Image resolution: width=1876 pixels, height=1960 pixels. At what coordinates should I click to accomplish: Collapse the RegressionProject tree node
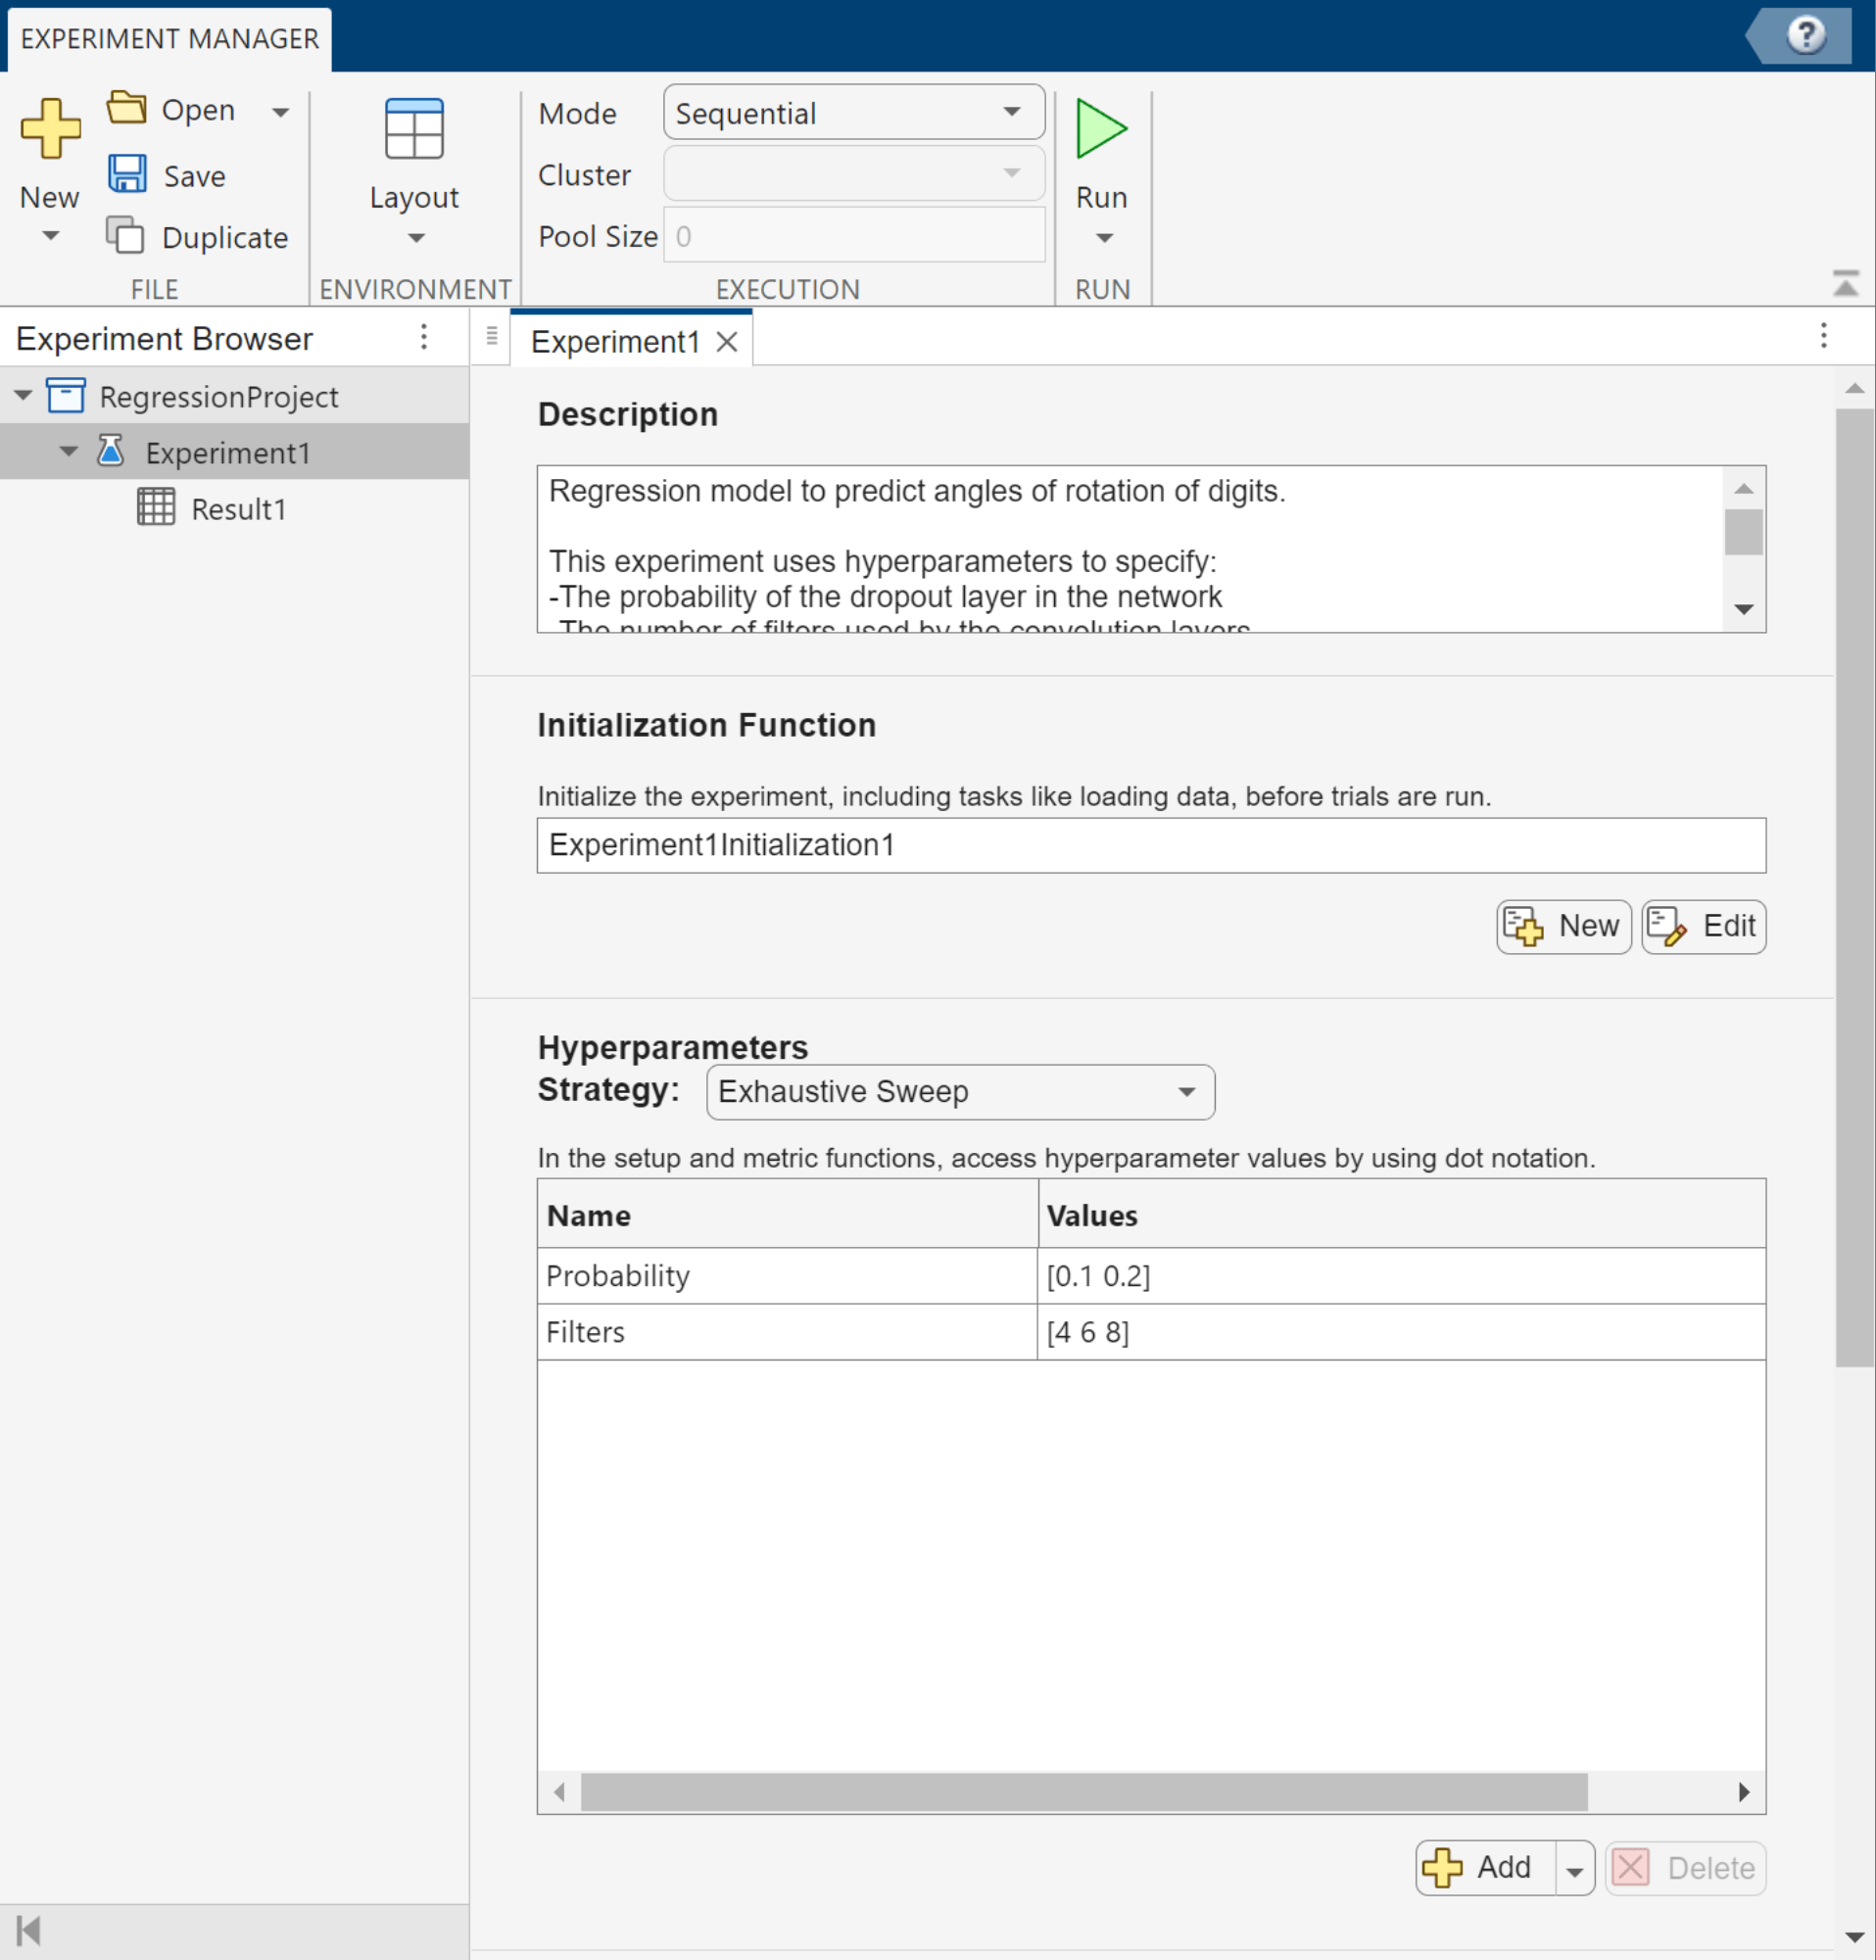click(x=23, y=396)
